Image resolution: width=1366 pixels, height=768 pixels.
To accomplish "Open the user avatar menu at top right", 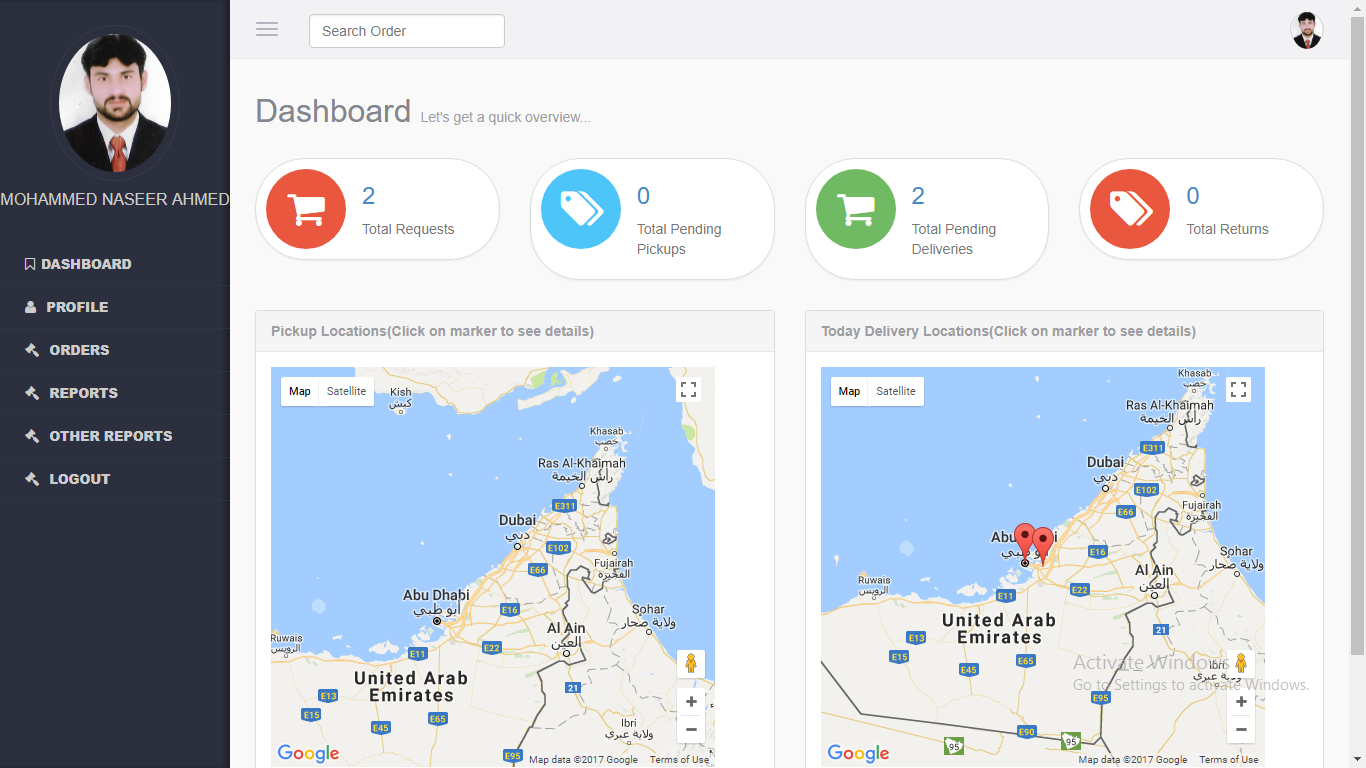I will pos(1306,31).
